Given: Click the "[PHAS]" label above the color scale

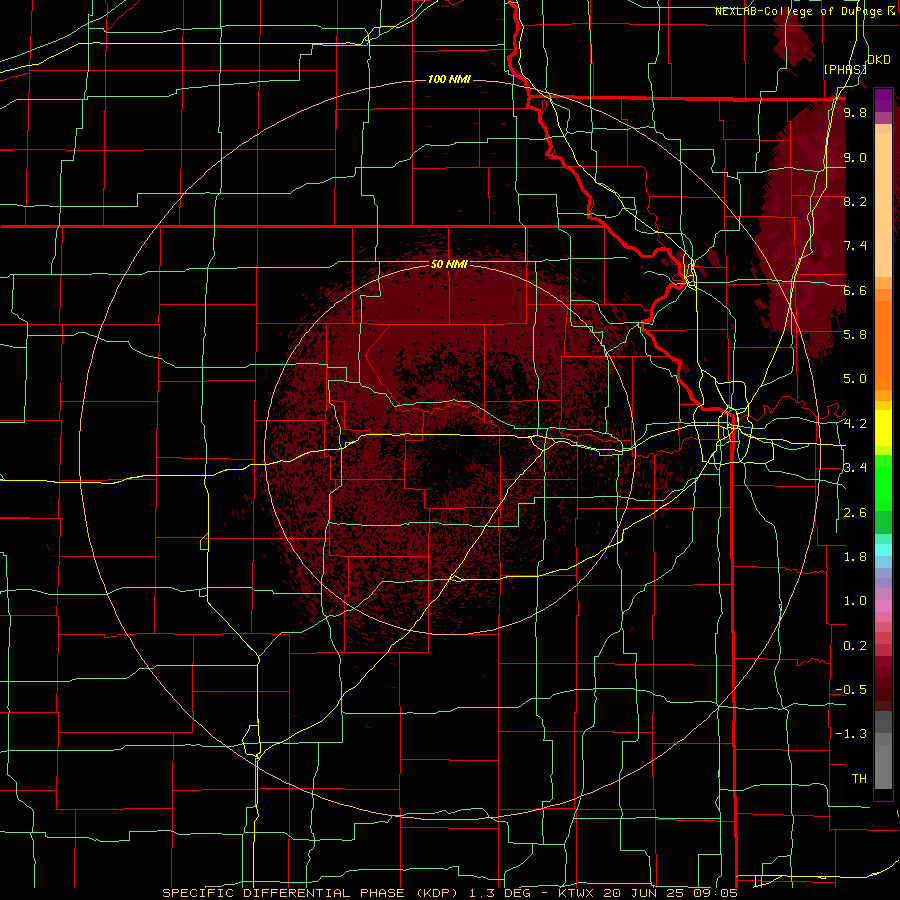Looking at the screenshot, I should [845, 69].
